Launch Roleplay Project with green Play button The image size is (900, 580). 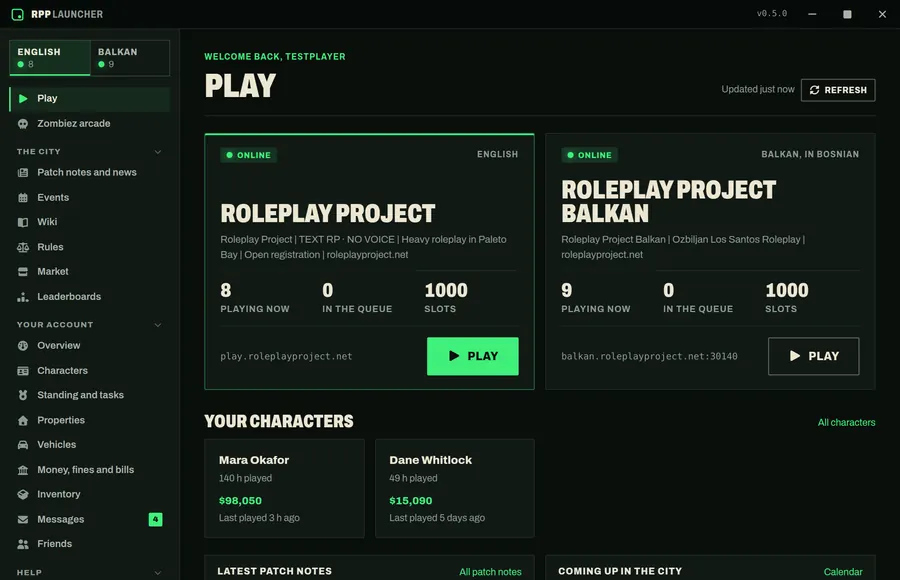pyautogui.click(x=472, y=356)
